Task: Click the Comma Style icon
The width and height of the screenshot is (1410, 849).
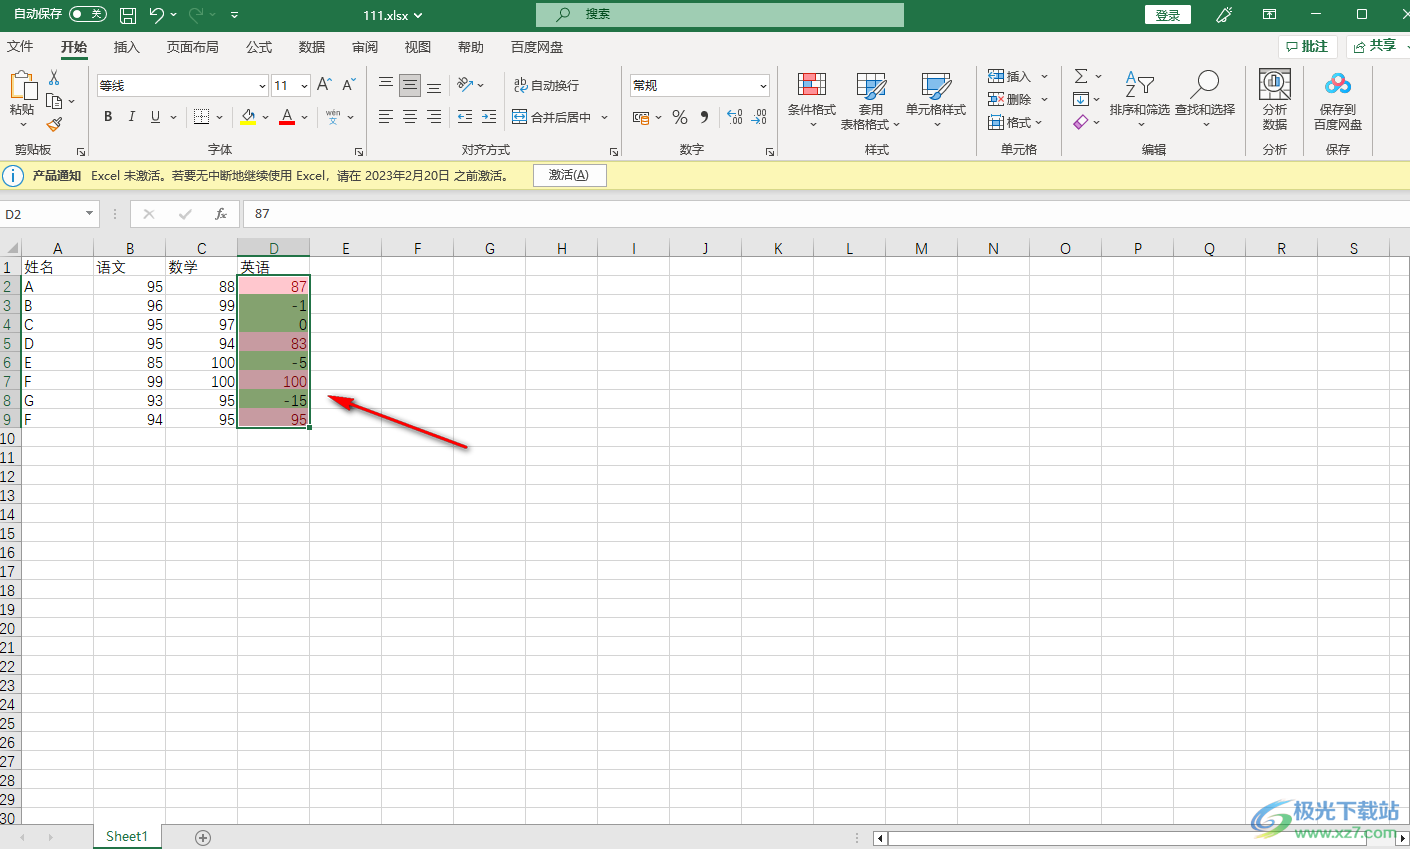Action: click(704, 117)
